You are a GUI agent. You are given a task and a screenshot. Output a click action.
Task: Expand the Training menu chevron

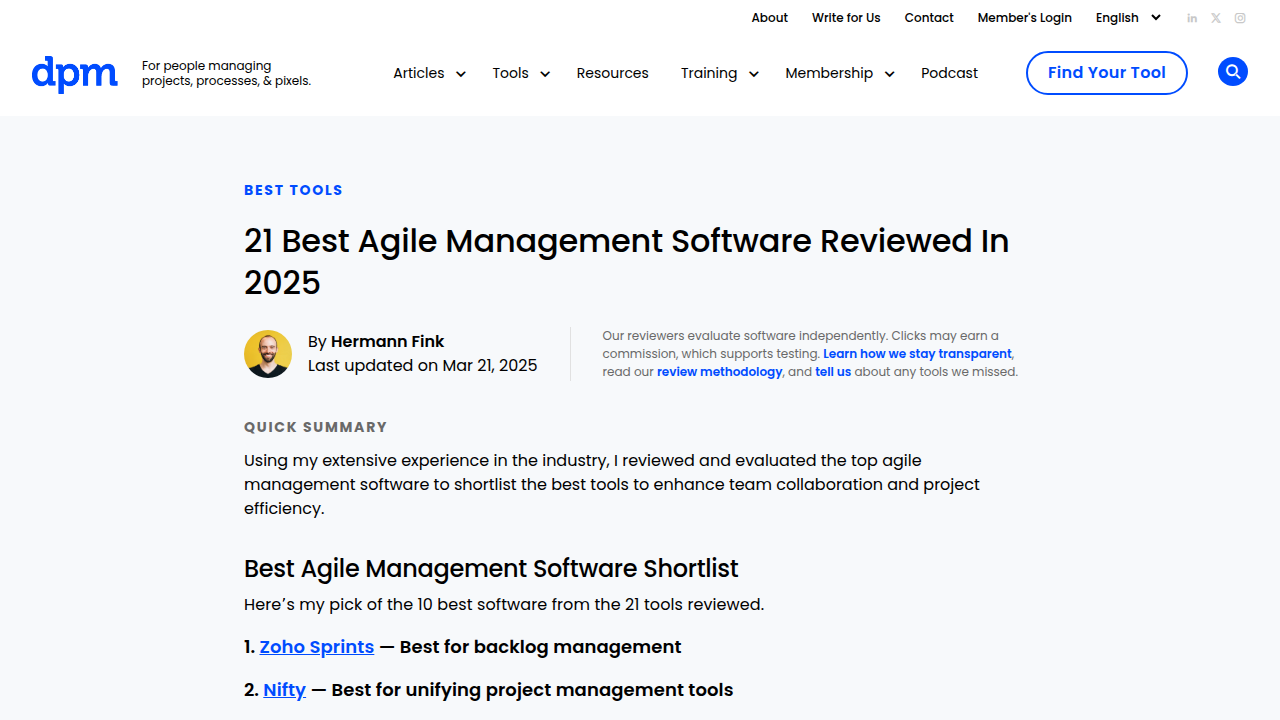(754, 74)
